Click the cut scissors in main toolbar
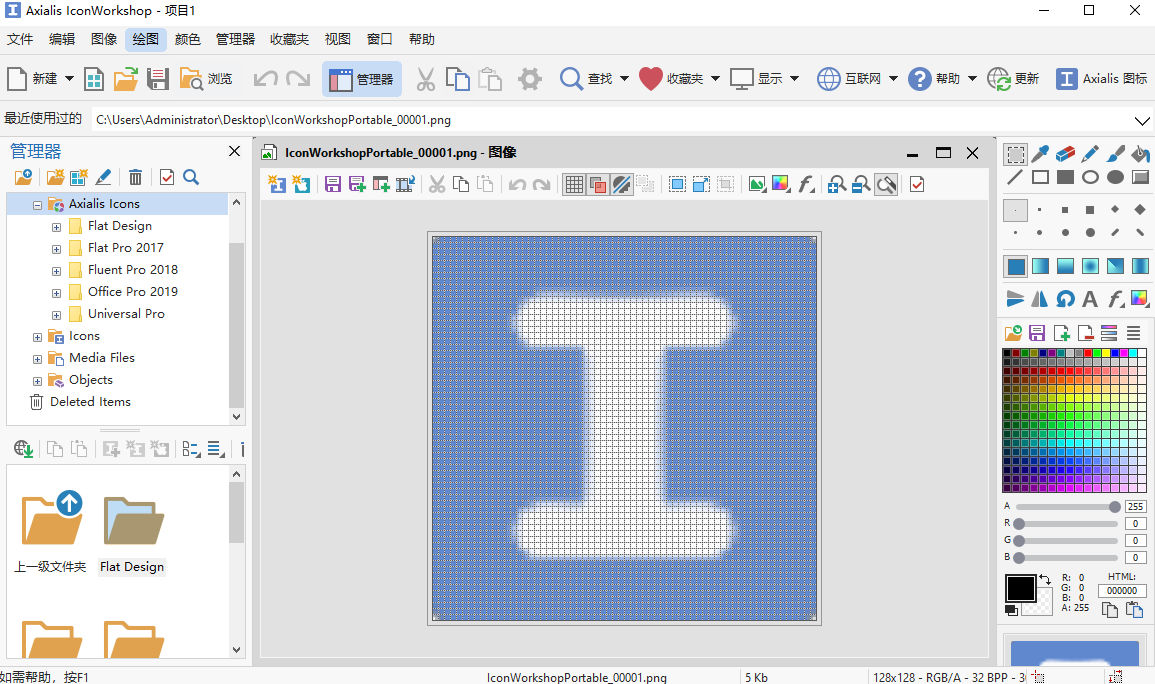 425,79
